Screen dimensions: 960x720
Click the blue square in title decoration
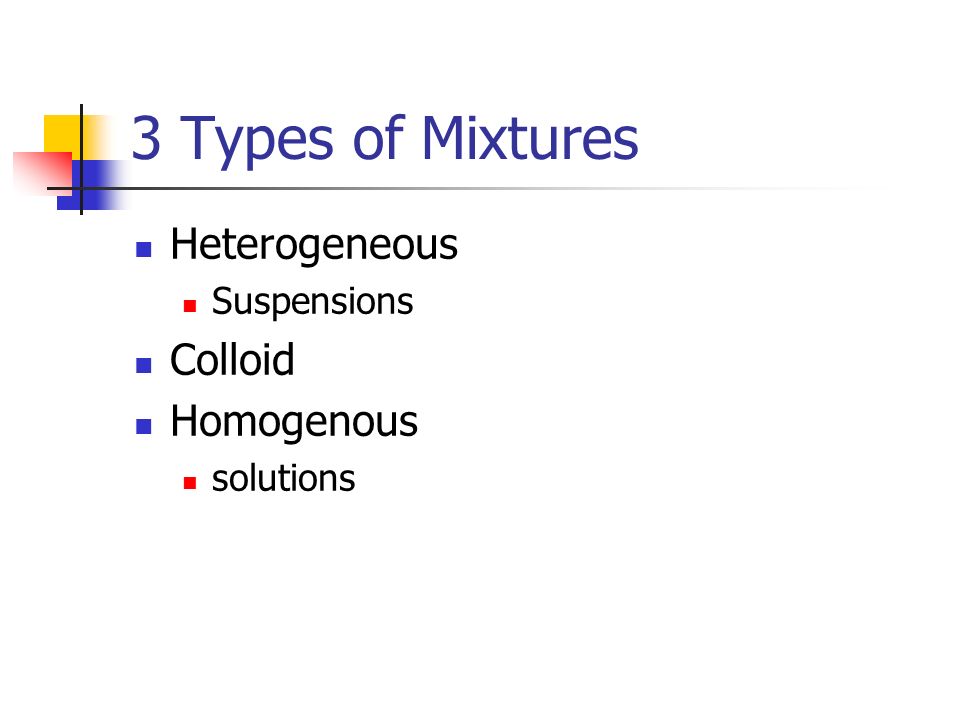click(92, 185)
